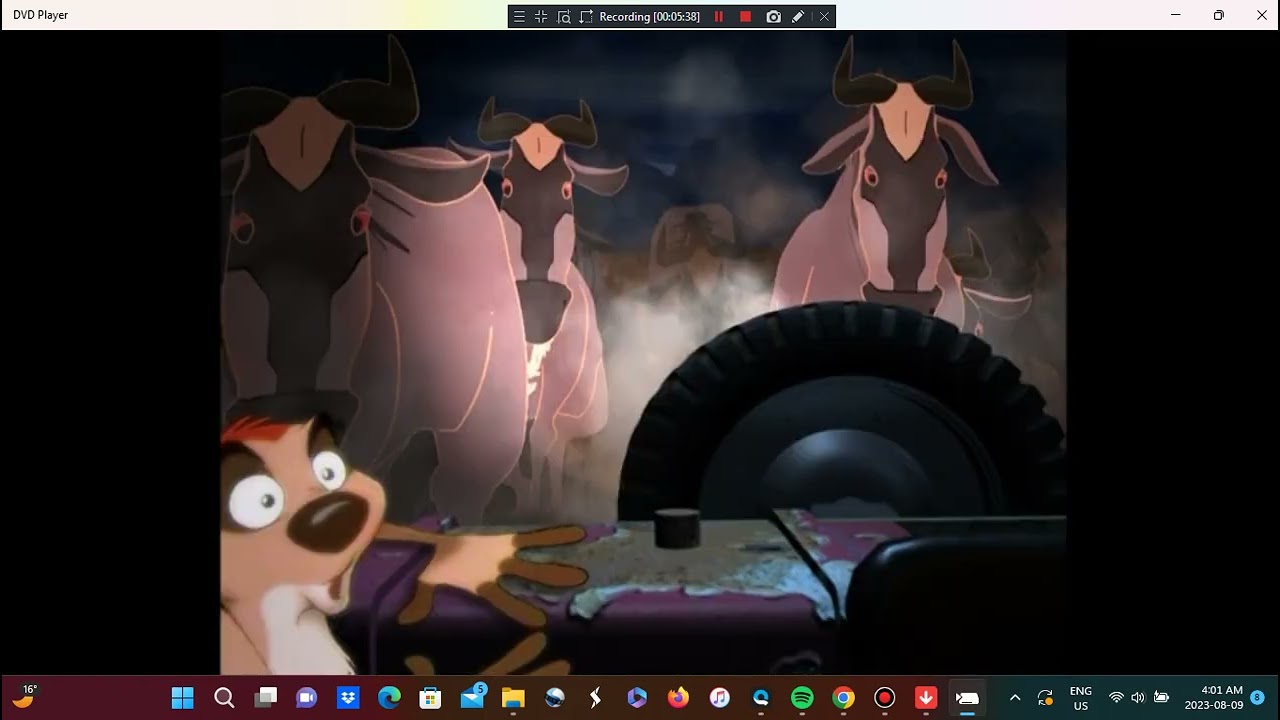
Task: Open notification center badge
Action: [1257, 698]
